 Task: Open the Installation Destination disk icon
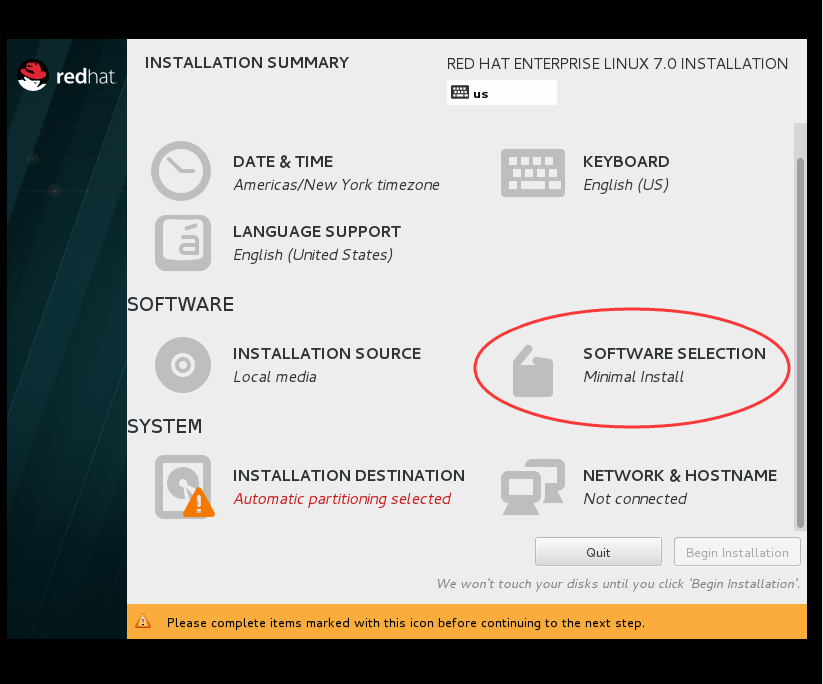(184, 487)
